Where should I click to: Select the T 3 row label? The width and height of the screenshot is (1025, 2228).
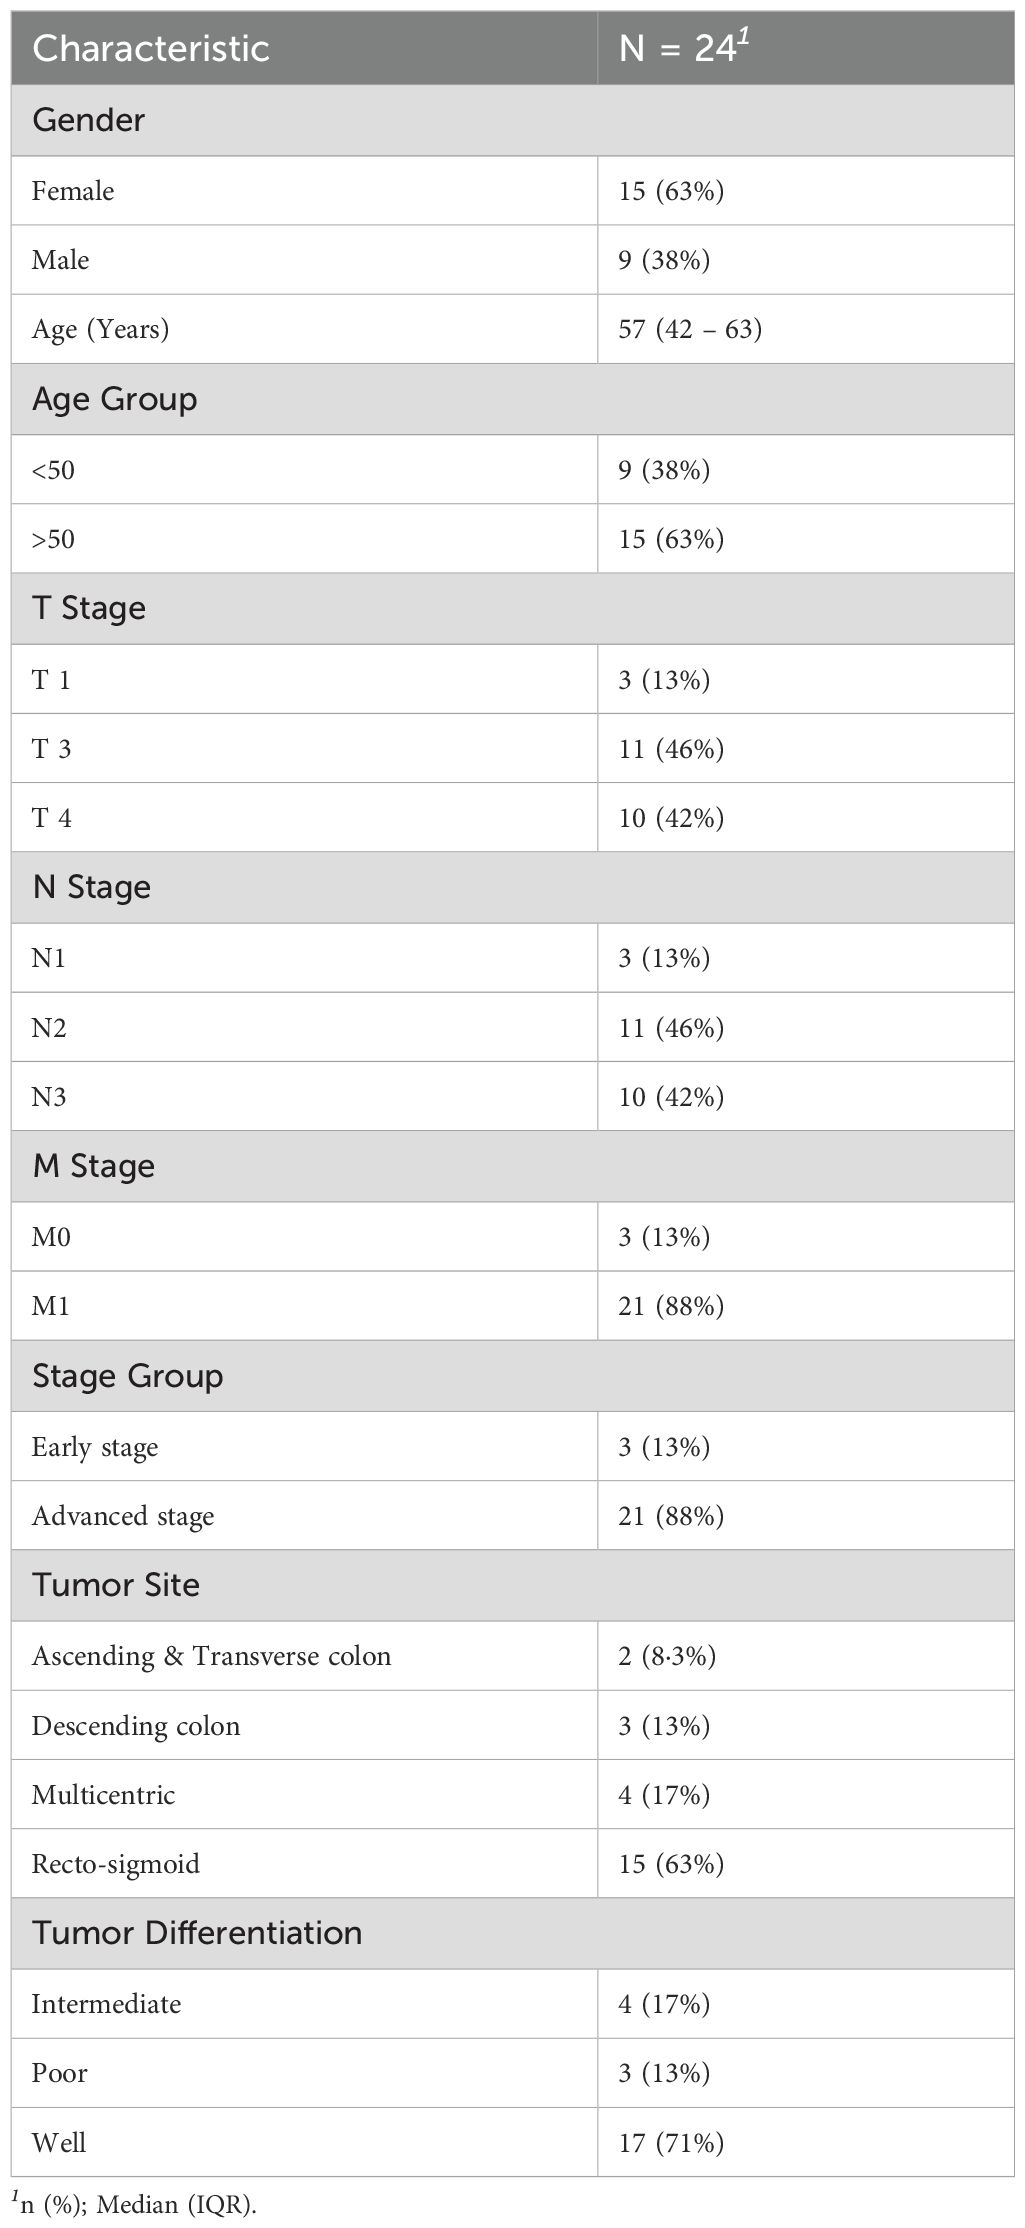52,748
